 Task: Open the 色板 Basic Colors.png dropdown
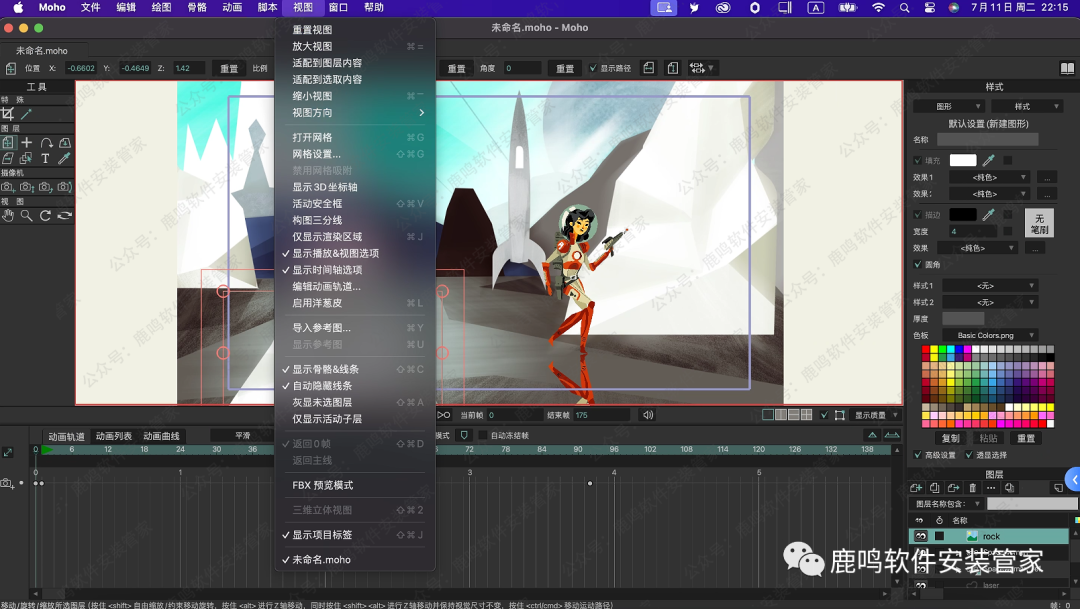point(989,335)
